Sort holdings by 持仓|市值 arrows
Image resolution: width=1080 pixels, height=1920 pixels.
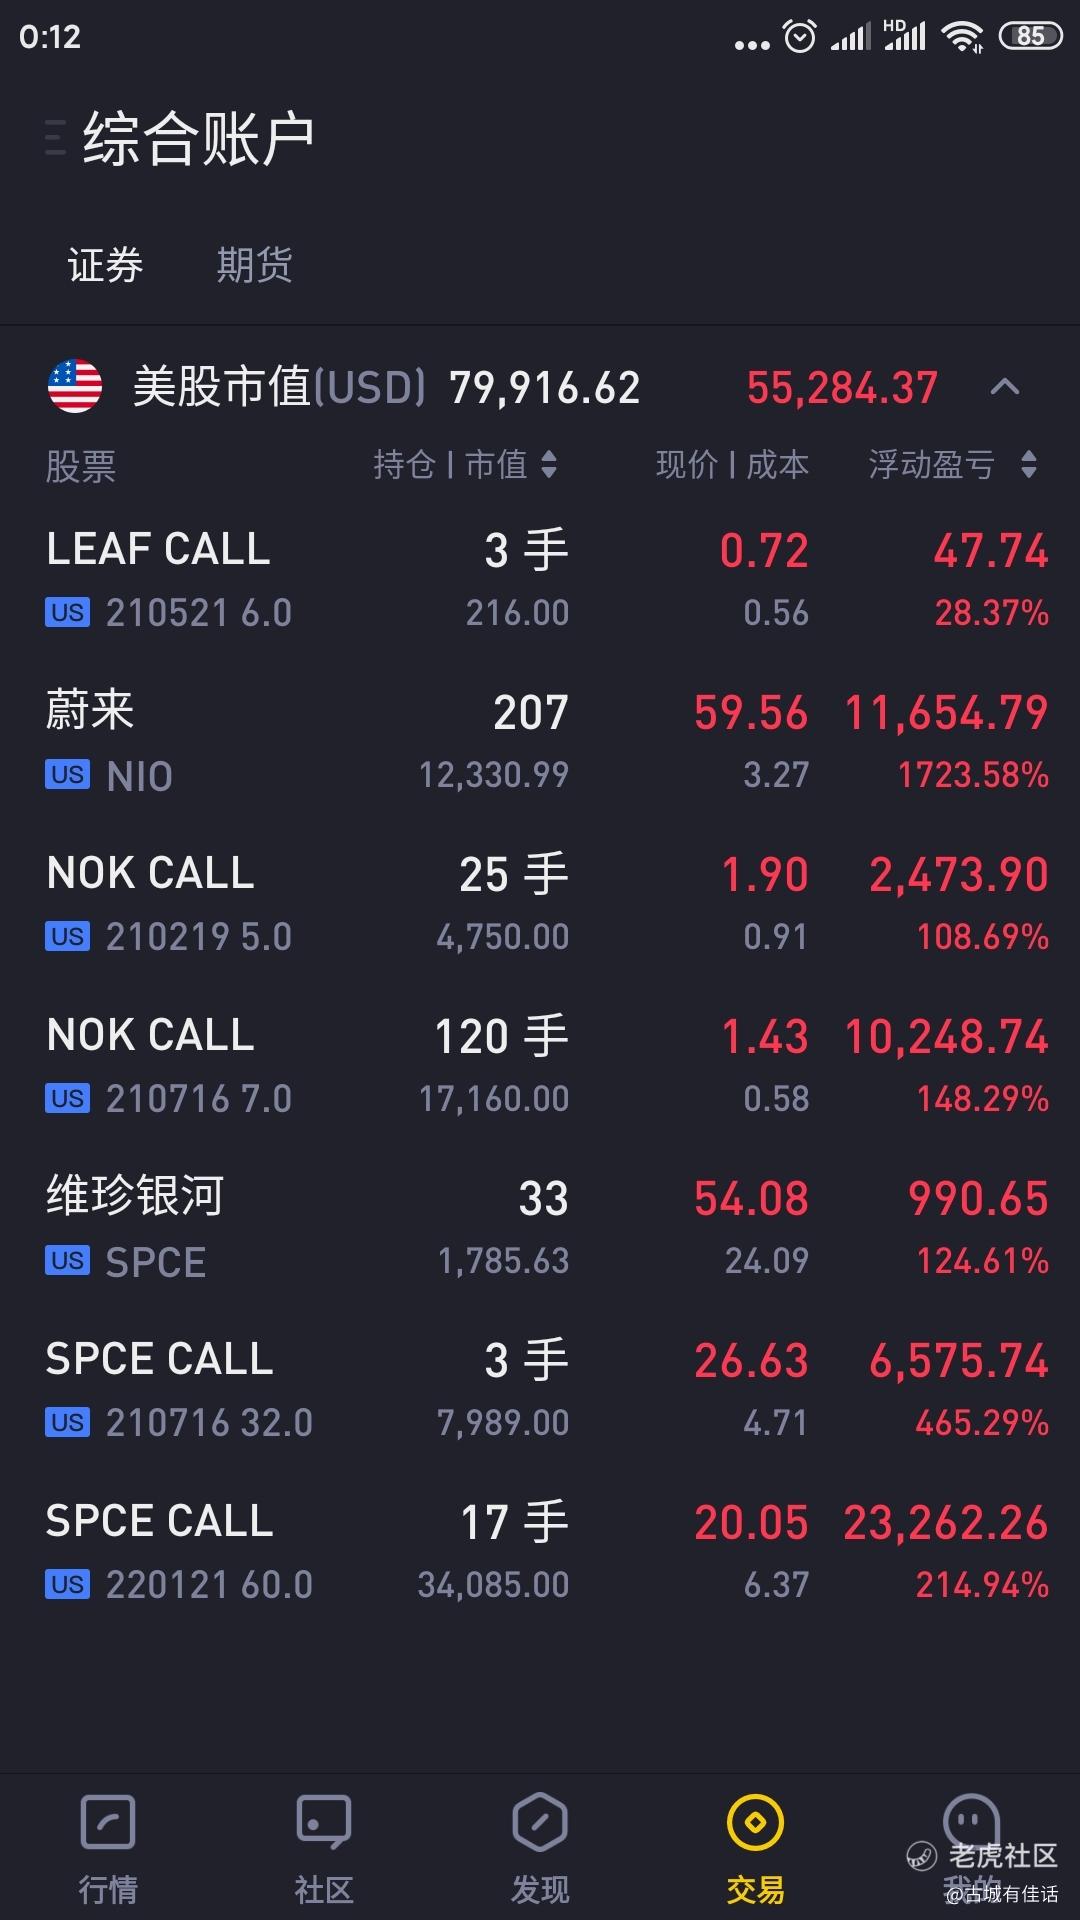(x=549, y=464)
